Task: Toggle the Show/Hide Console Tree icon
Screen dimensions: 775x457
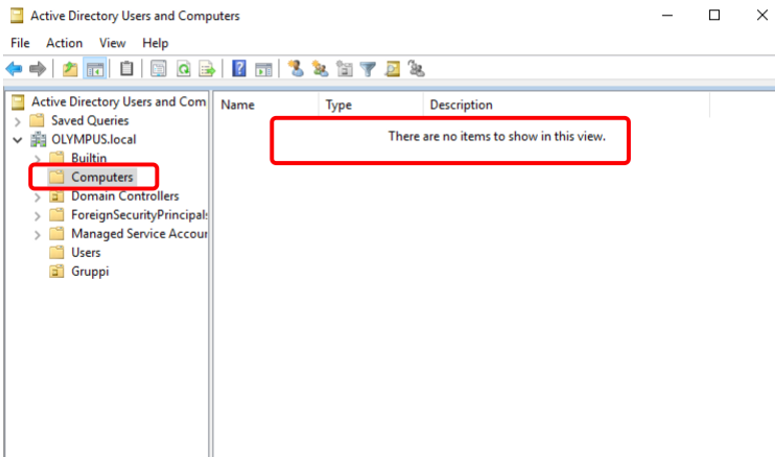Action: 95,69
